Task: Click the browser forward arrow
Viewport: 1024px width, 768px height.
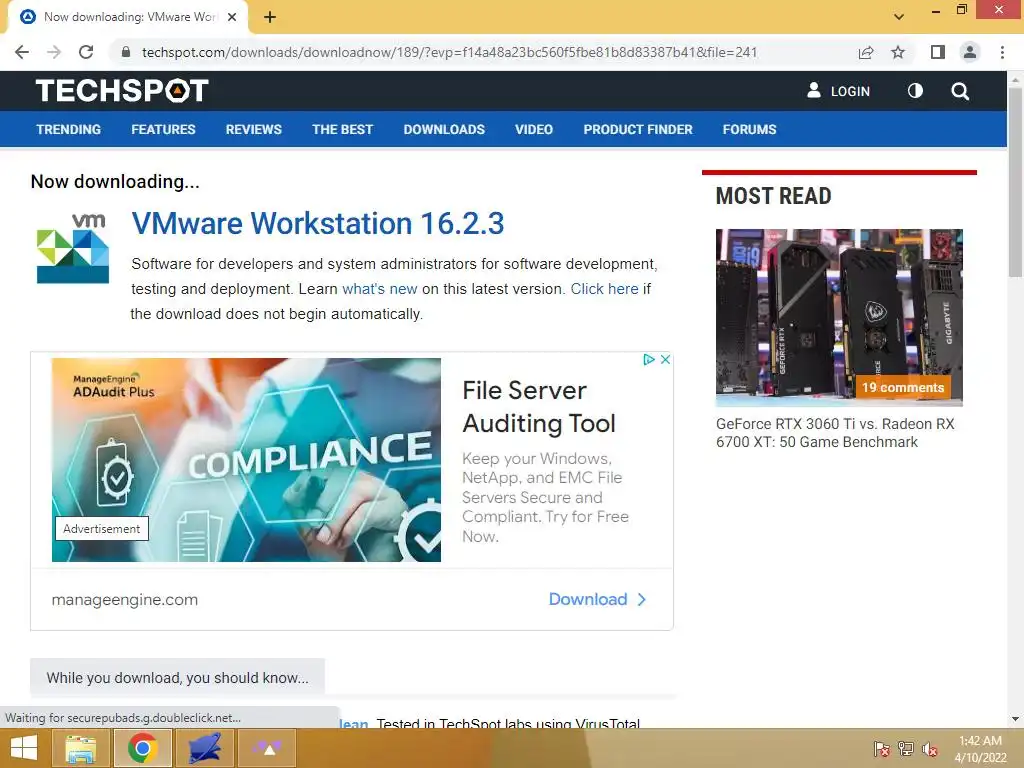Action: click(54, 52)
